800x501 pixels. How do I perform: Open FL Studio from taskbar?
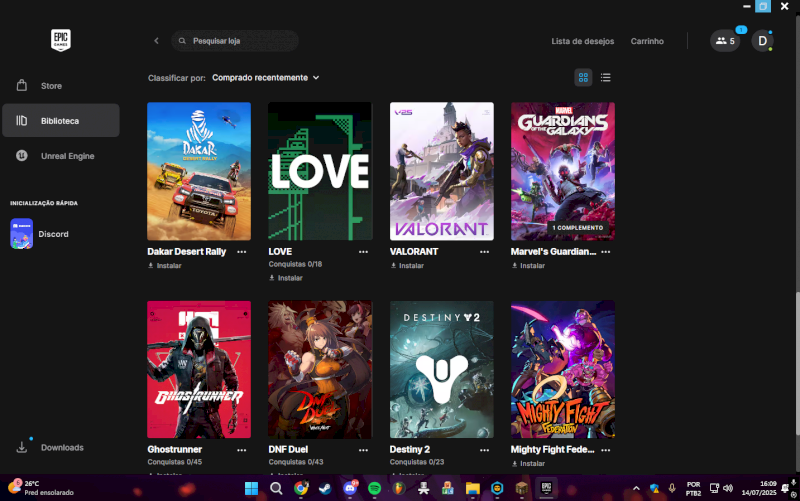click(x=399, y=488)
